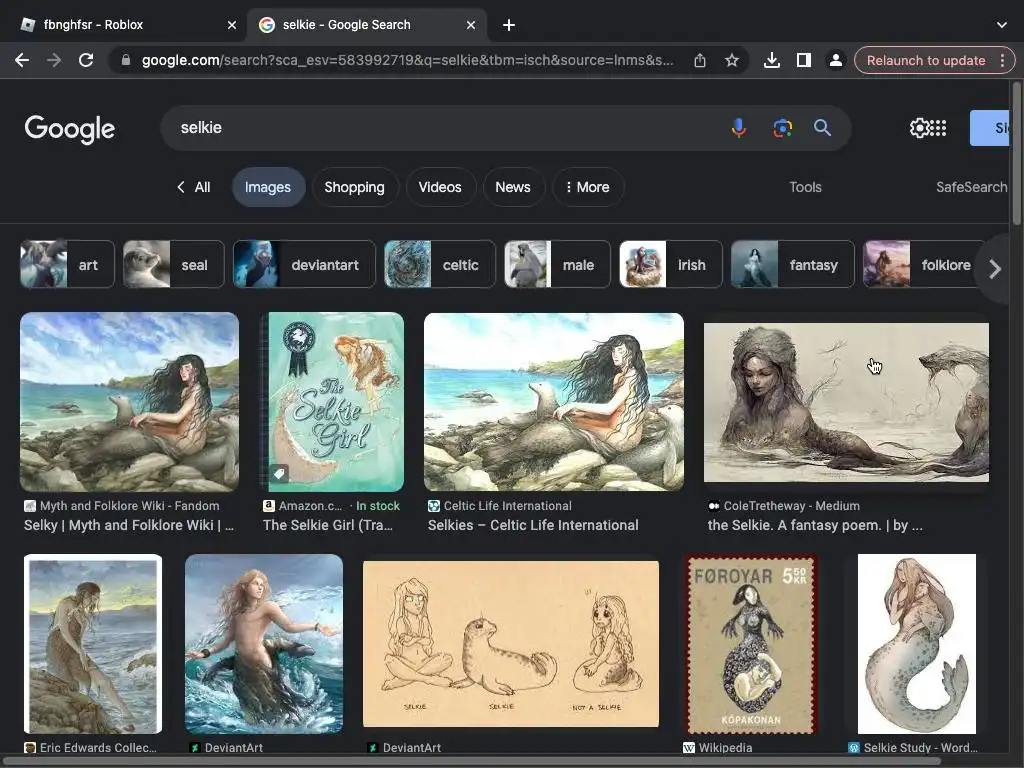Image resolution: width=1024 pixels, height=768 pixels.
Task: Open the Myth and Folklore Wiki selkie image
Action: 129,402
